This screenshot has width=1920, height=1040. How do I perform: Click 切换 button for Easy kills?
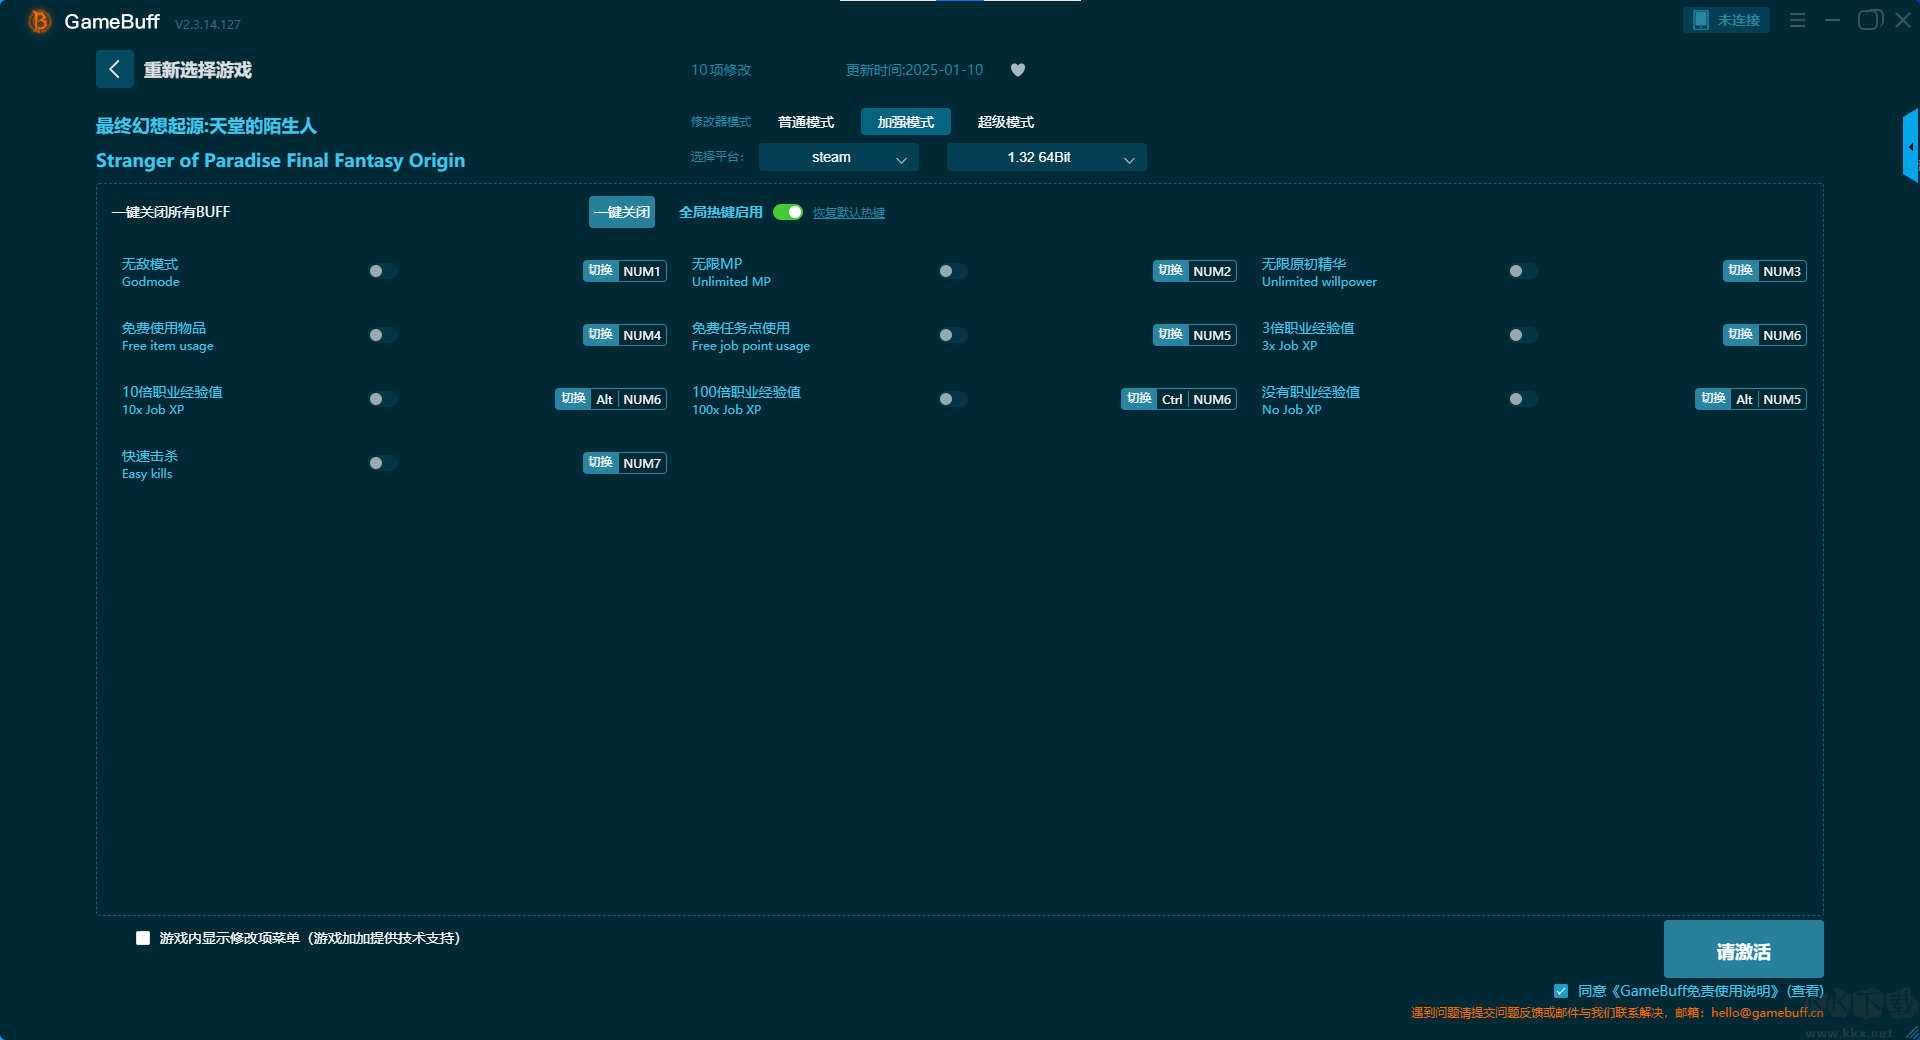tap(601, 463)
